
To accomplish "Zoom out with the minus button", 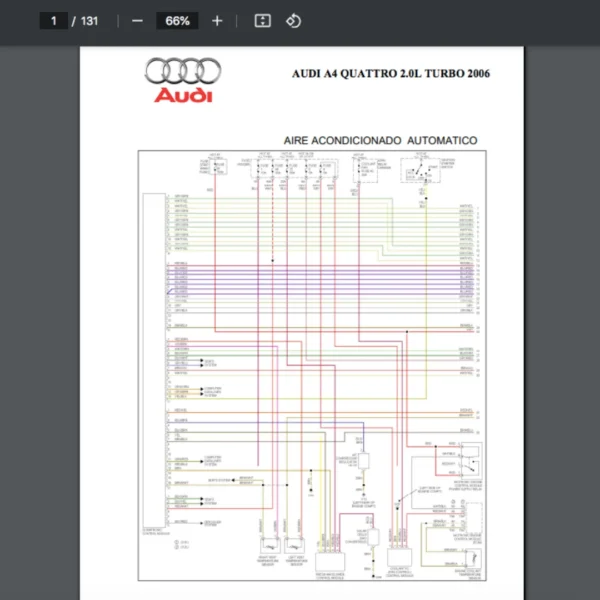I will click(x=137, y=21).
